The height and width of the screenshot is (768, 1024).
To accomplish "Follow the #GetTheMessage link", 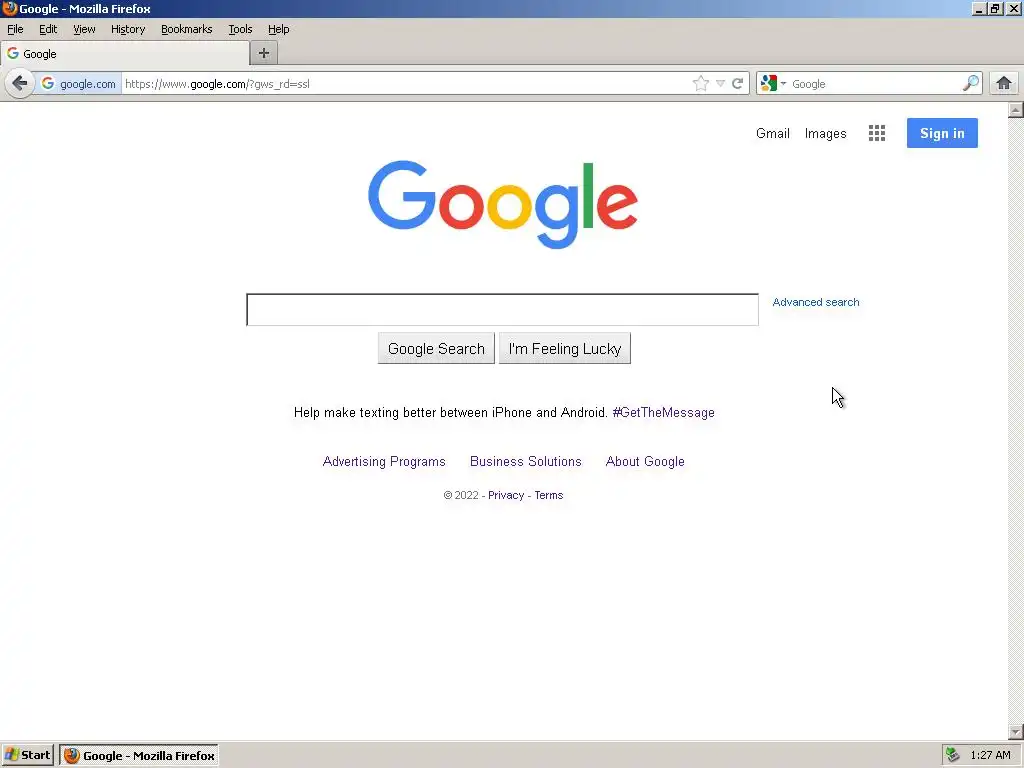I will pyautogui.click(x=664, y=413).
